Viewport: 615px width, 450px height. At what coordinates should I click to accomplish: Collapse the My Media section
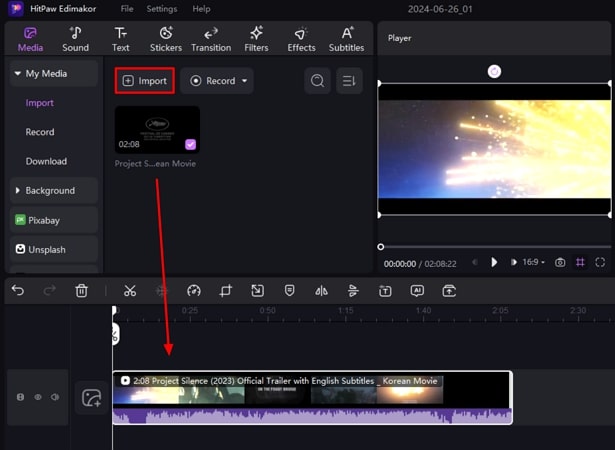point(18,73)
